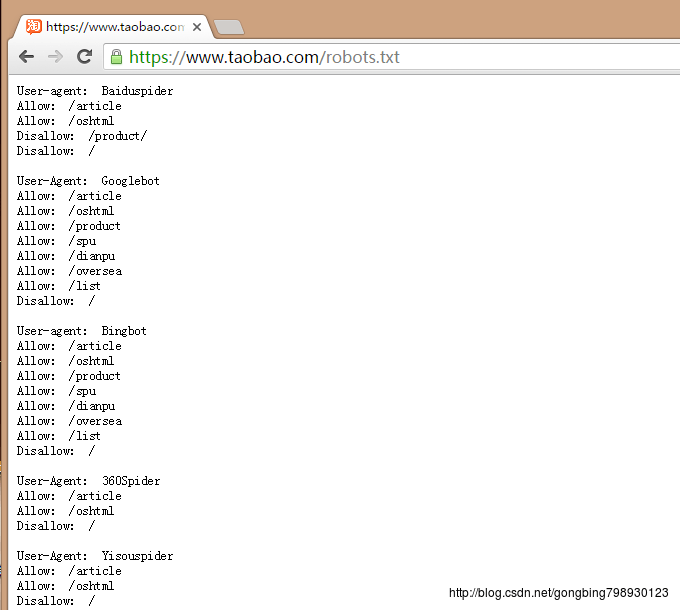This screenshot has width=680, height=610.
Task: Click the green secure padlock icon
Action: 116,57
